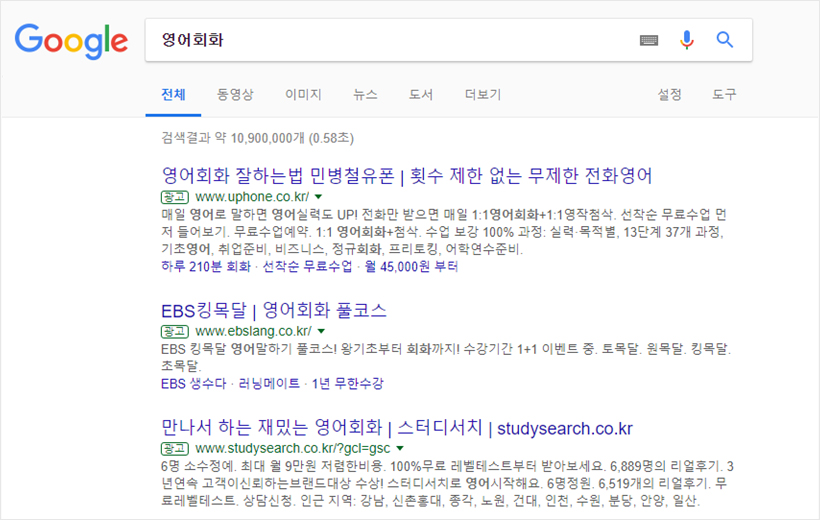Click the www.uphone.co.kr/ URL text
Image resolution: width=820 pixels, height=520 pixels.
coord(252,197)
